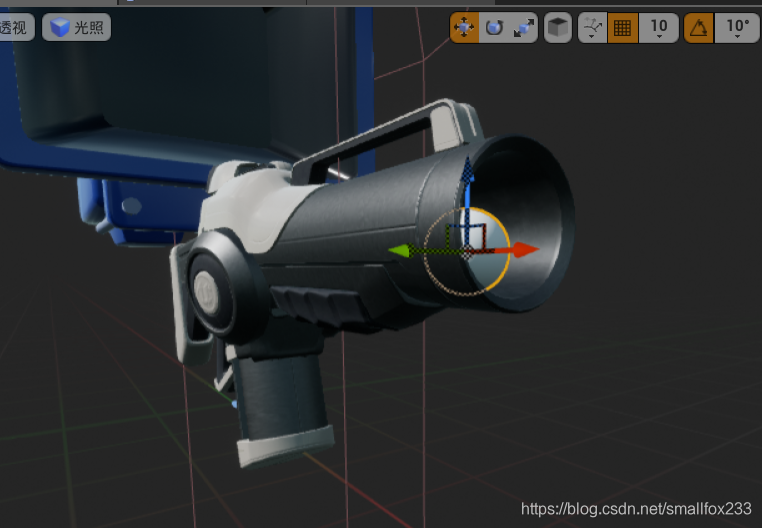Open grid snap size dropdown showing 10
The width and height of the screenshot is (762, 528).
(658, 27)
